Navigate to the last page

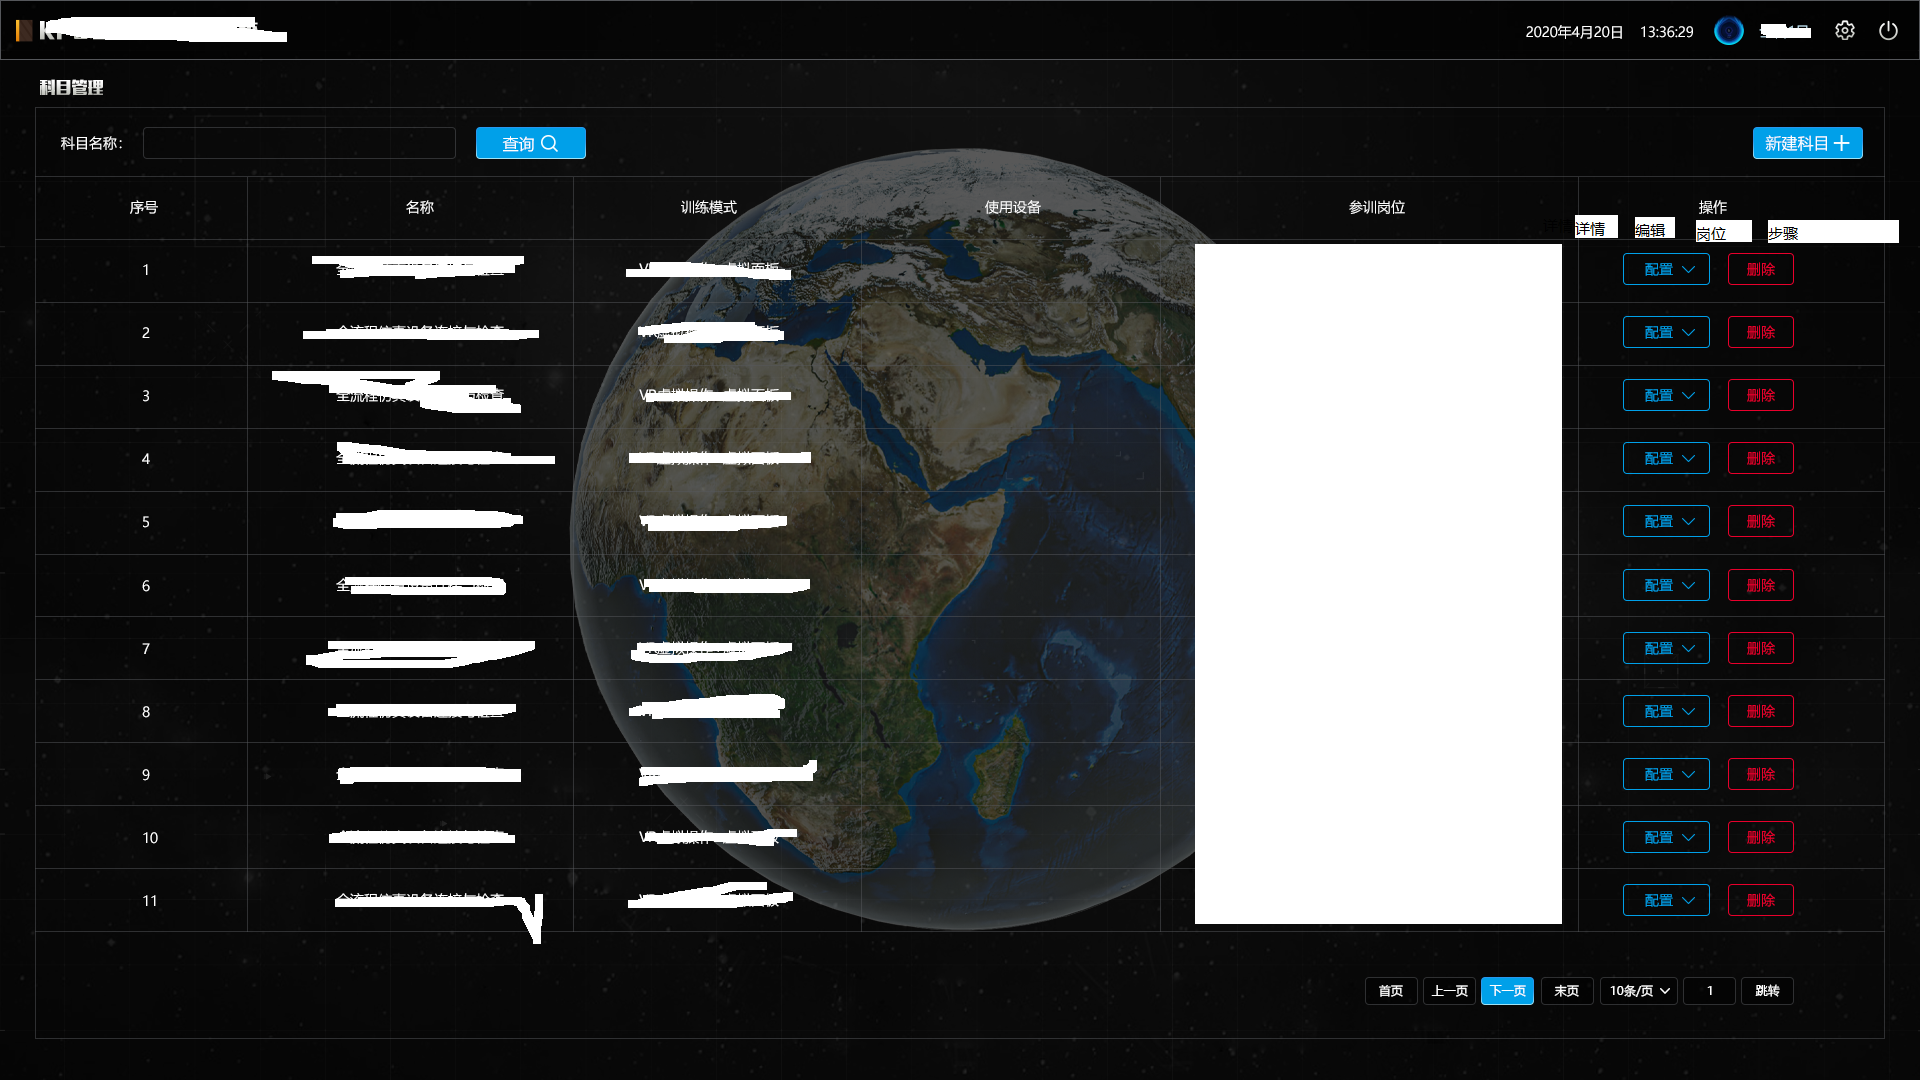(x=1566, y=990)
